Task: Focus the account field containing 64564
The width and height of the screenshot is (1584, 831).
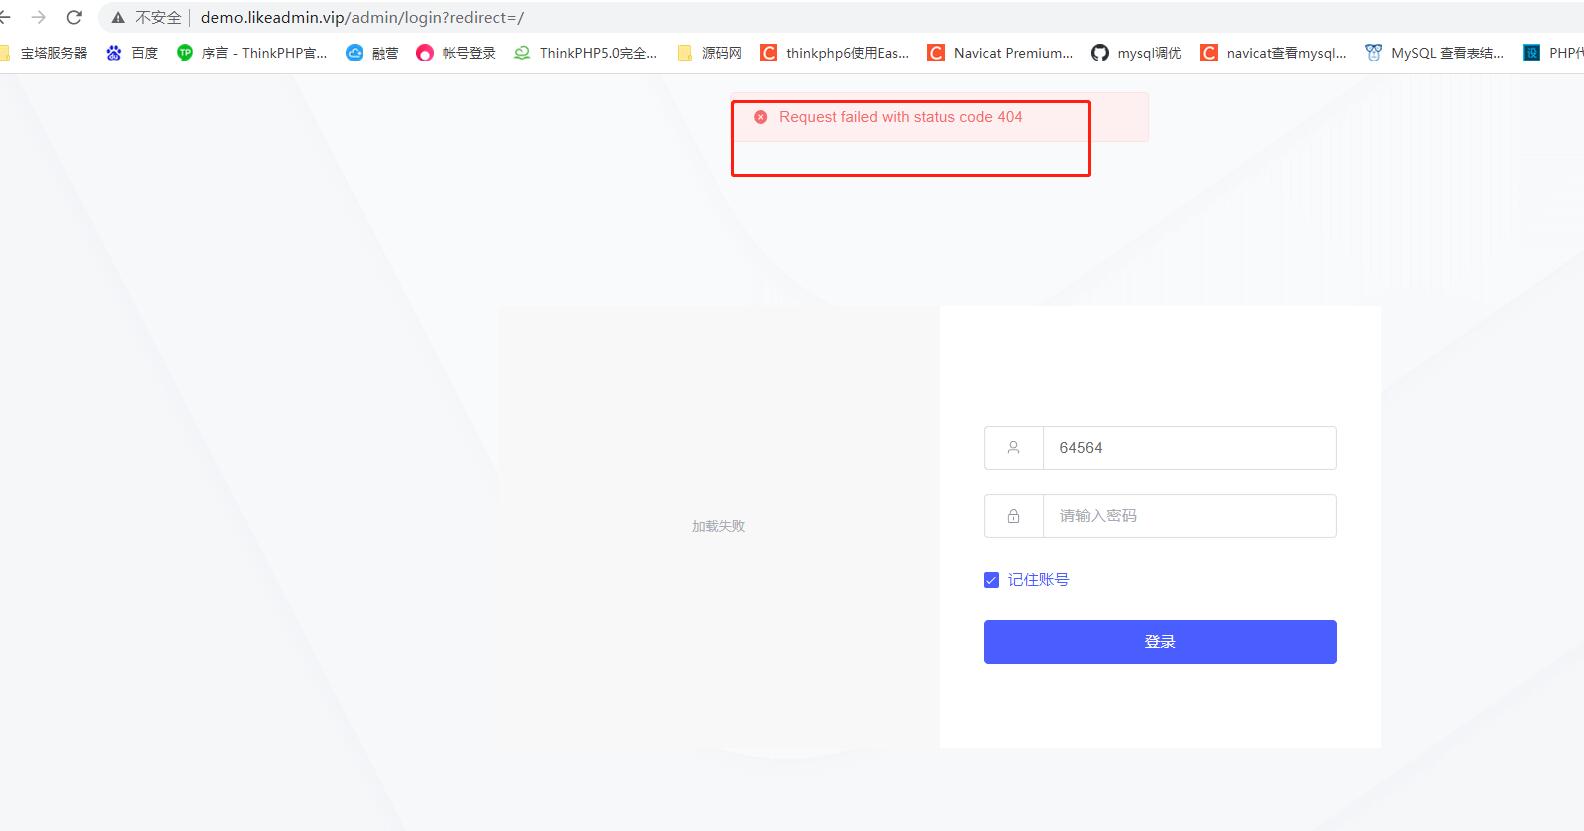Action: click(1189, 448)
